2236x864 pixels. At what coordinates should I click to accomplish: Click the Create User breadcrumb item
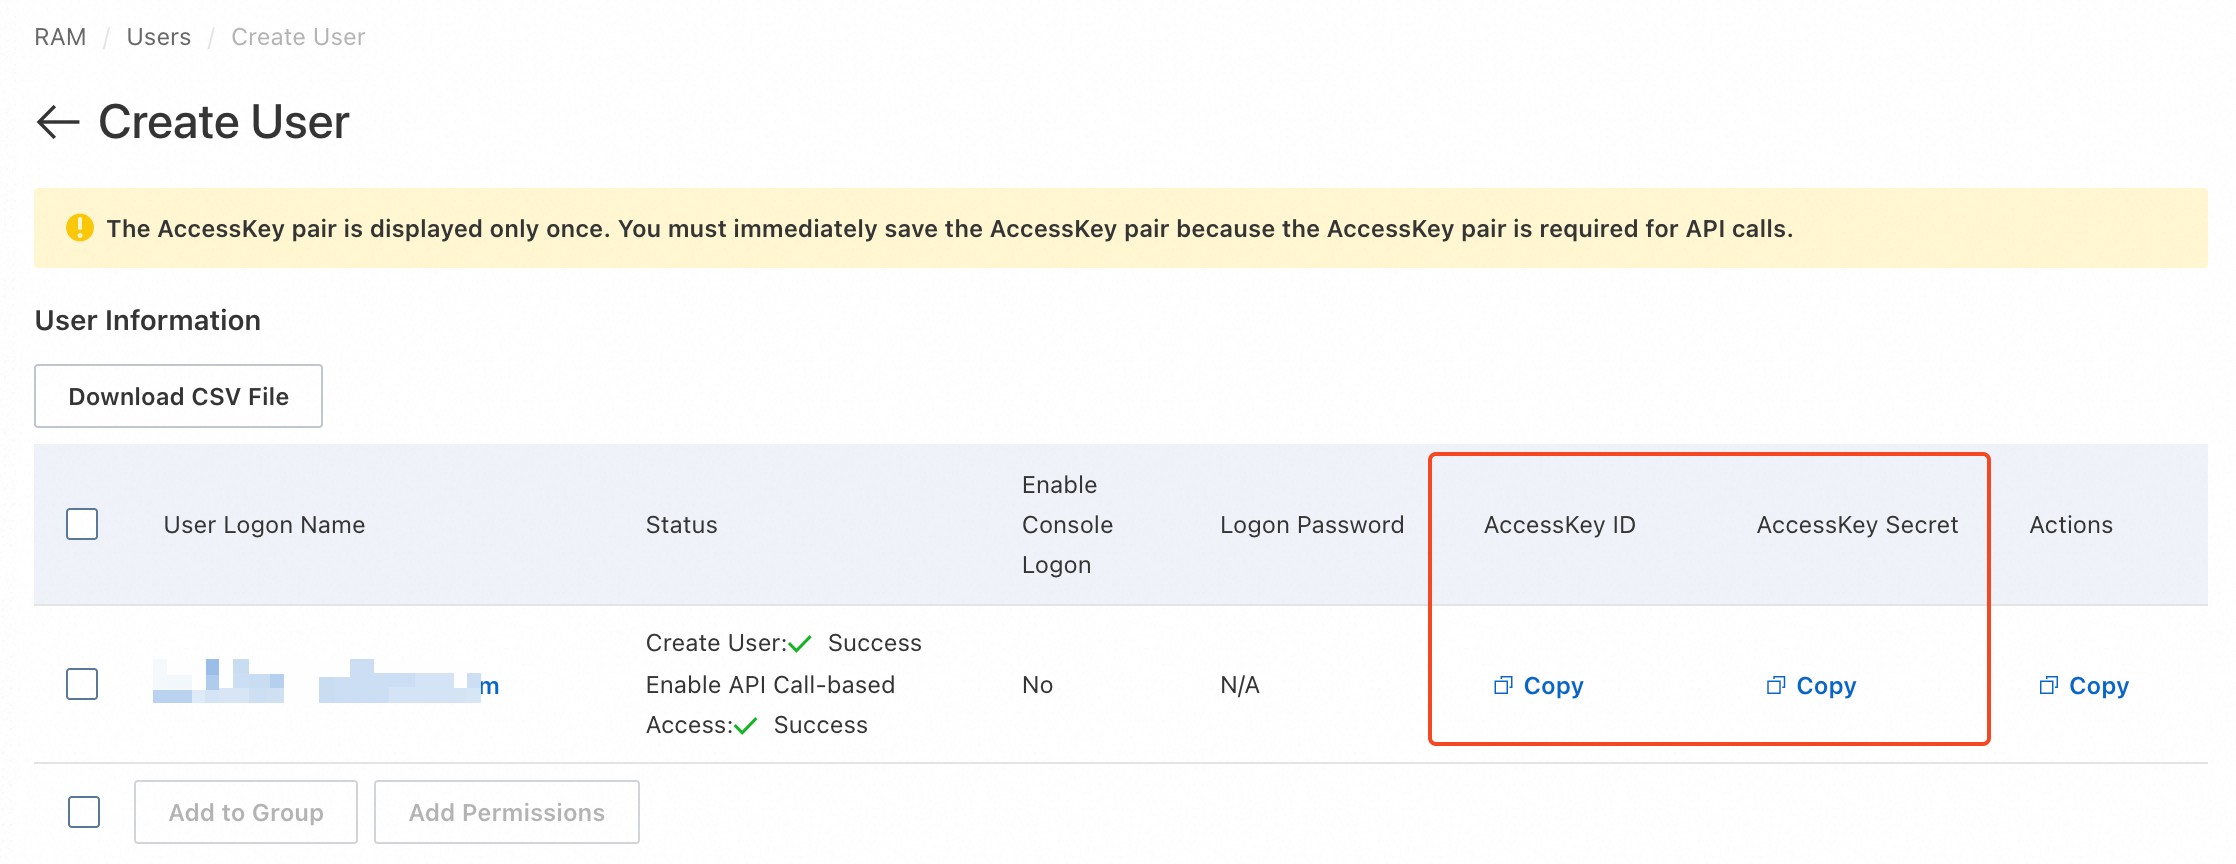298,37
